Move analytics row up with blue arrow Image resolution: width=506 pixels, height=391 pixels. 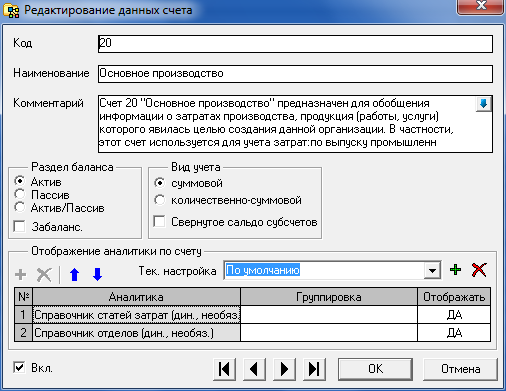pyautogui.click(x=75, y=275)
